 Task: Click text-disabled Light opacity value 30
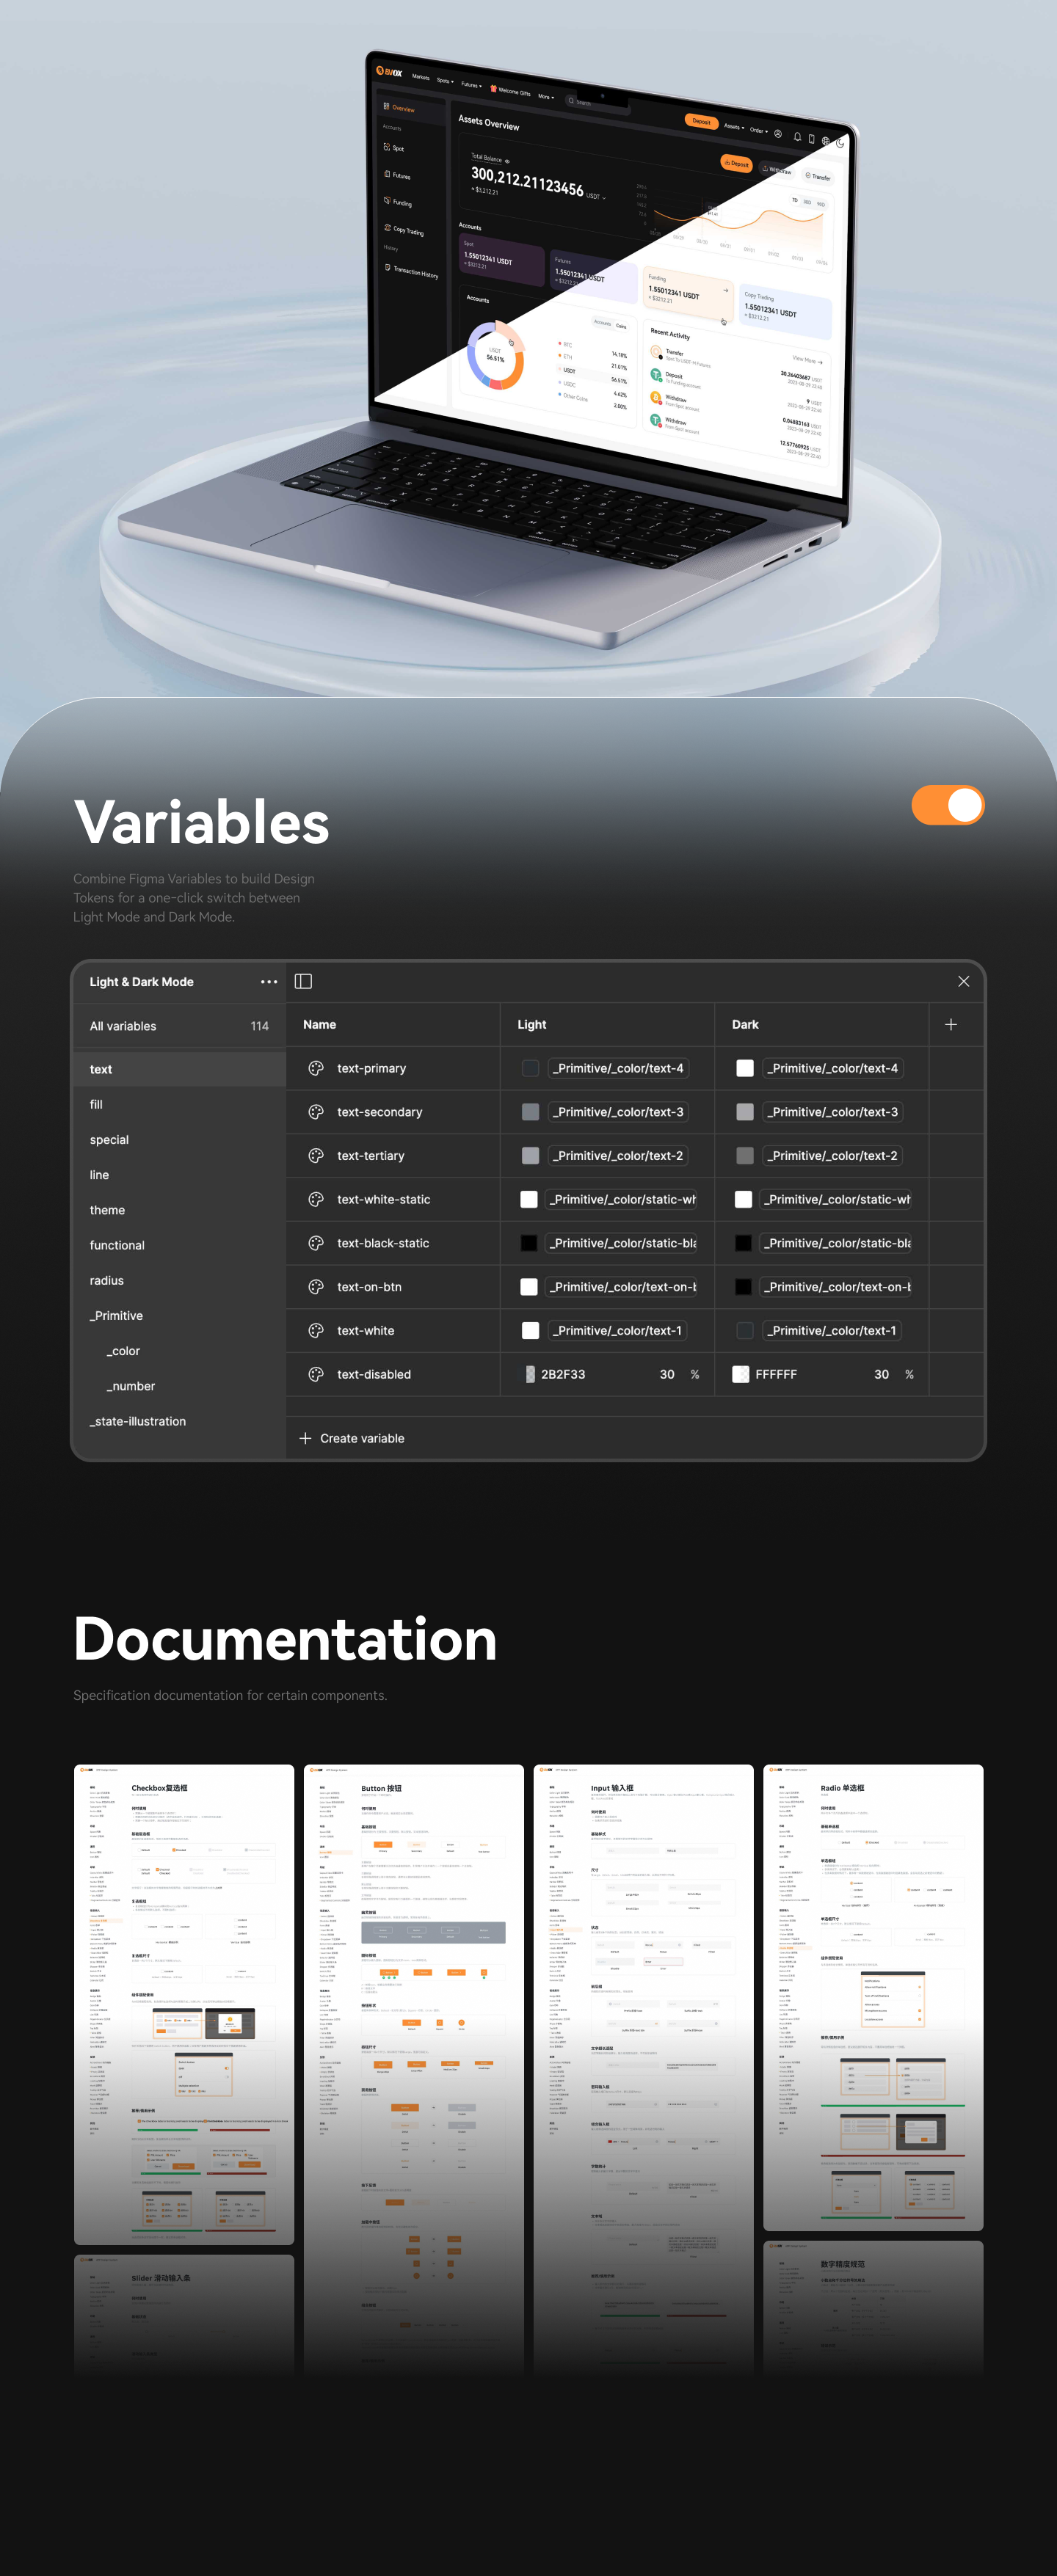tap(667, 1374)
